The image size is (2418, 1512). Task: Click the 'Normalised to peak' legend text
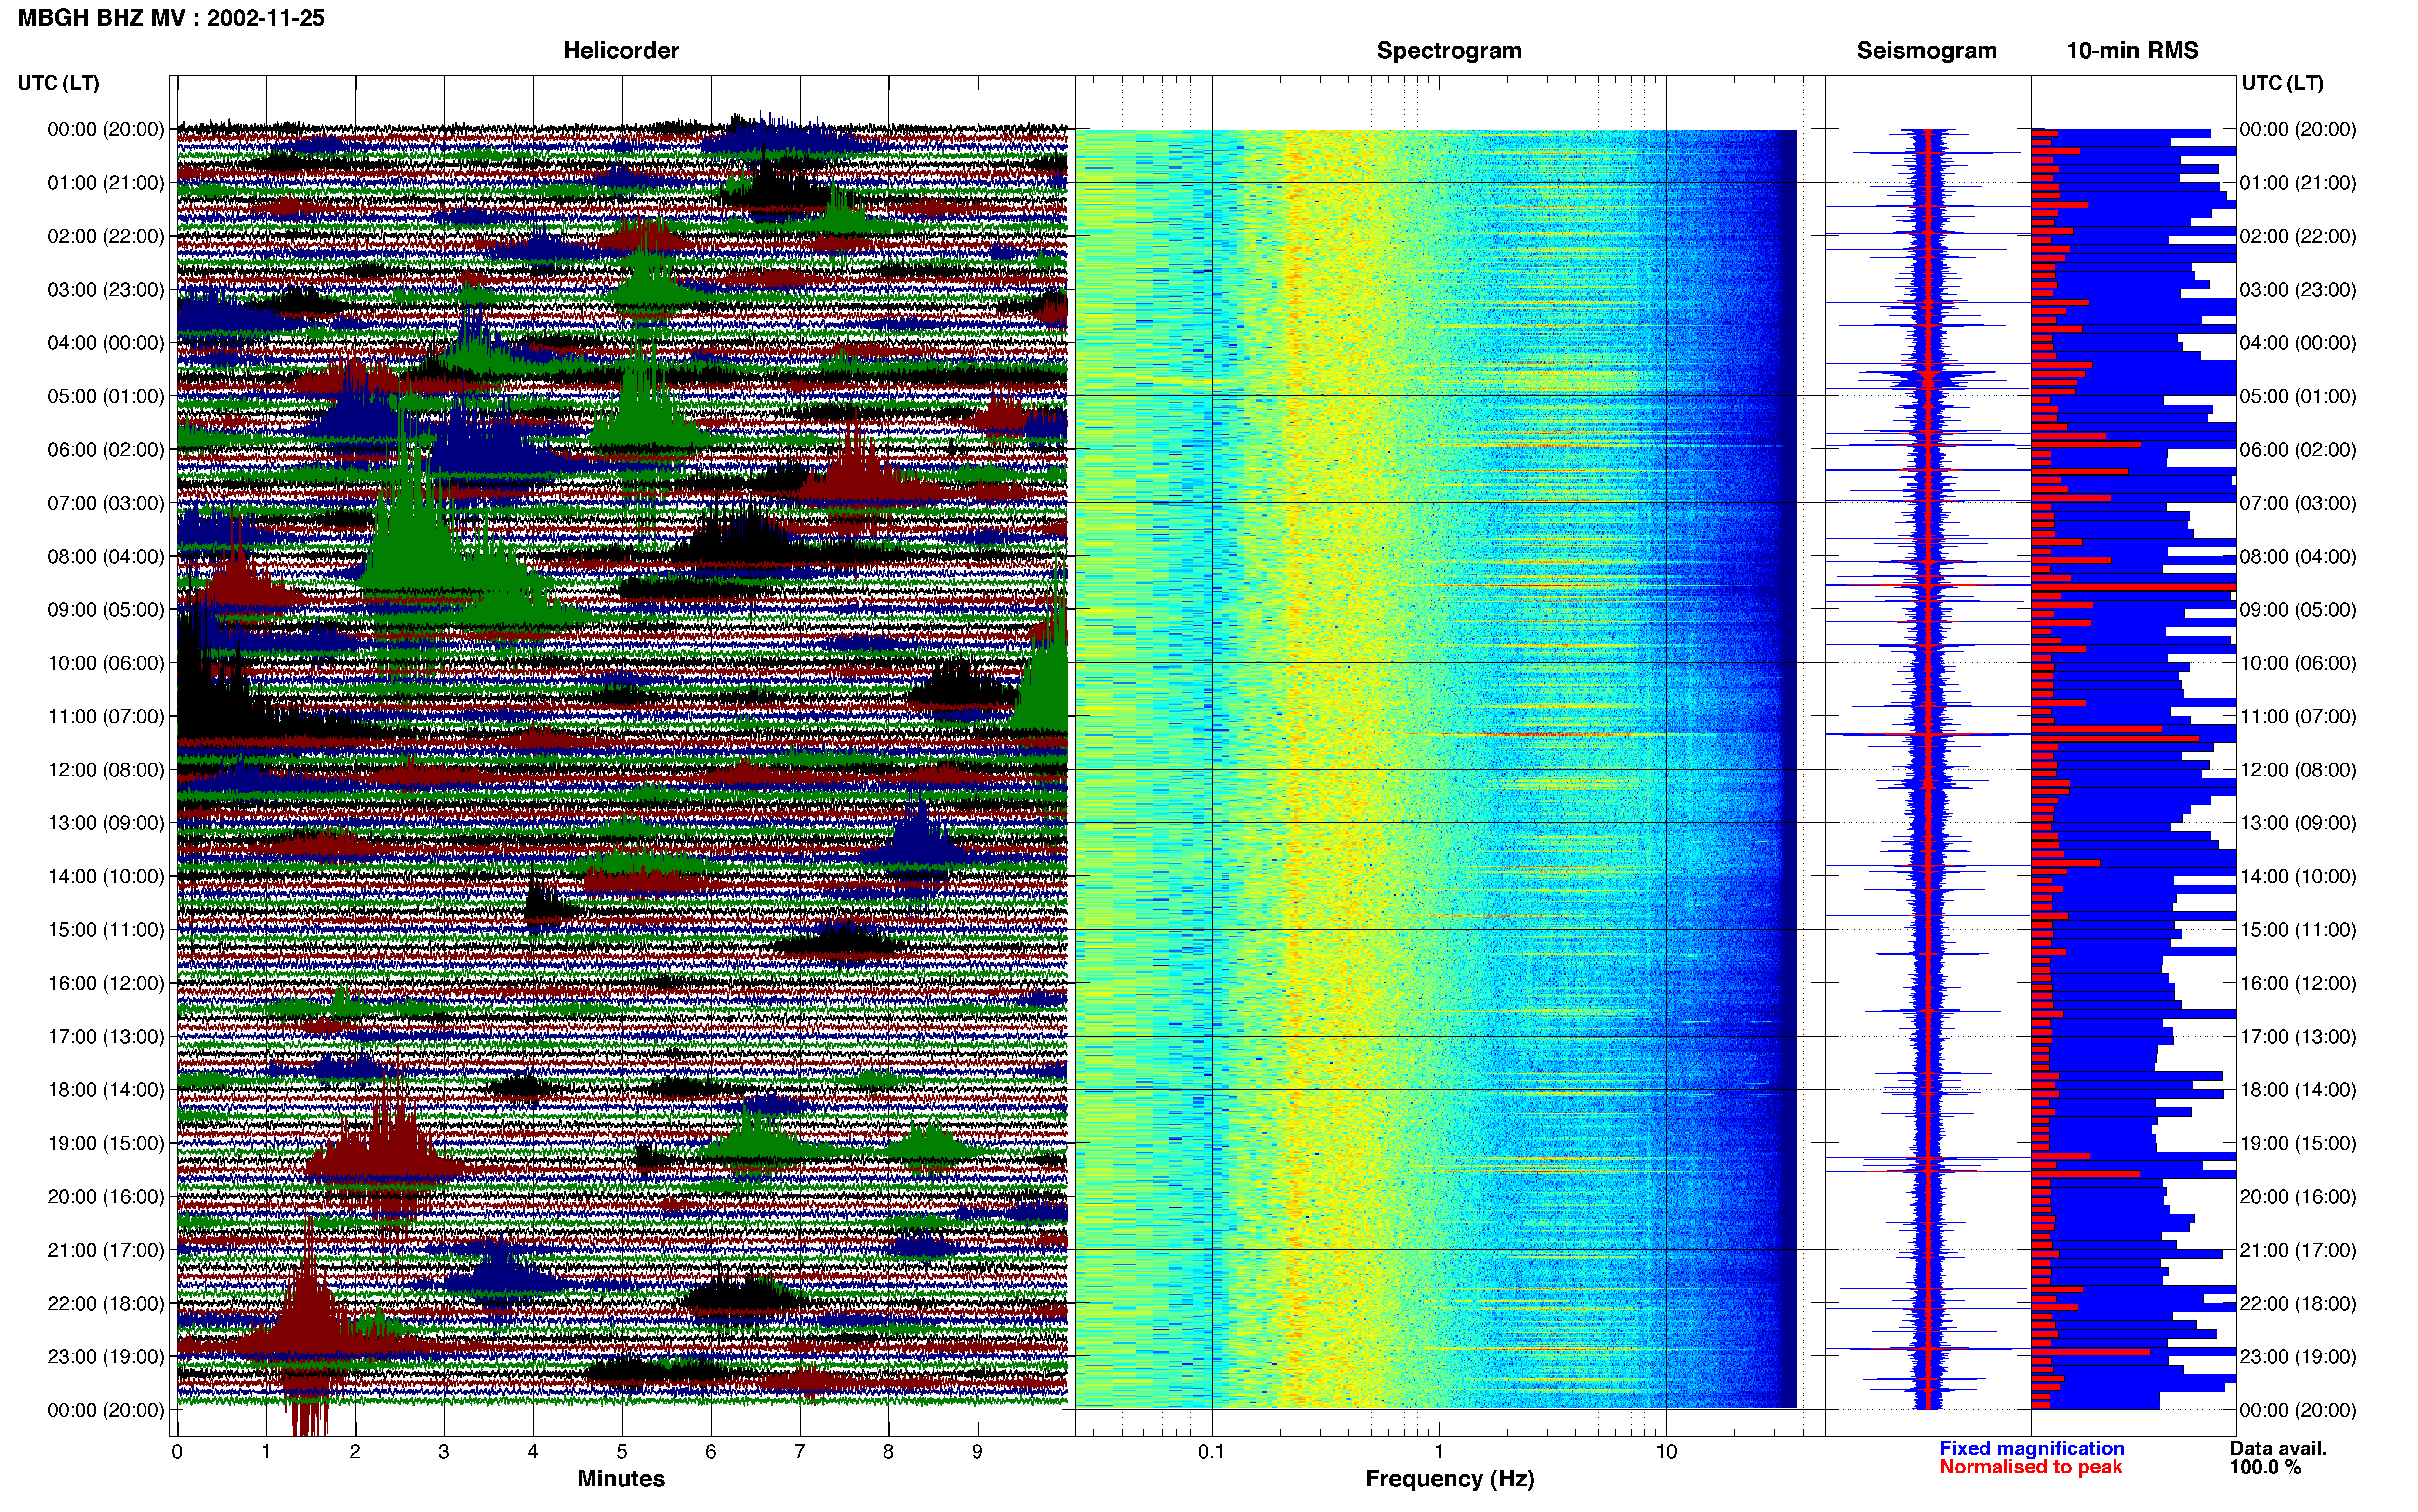(2031, 1468)
